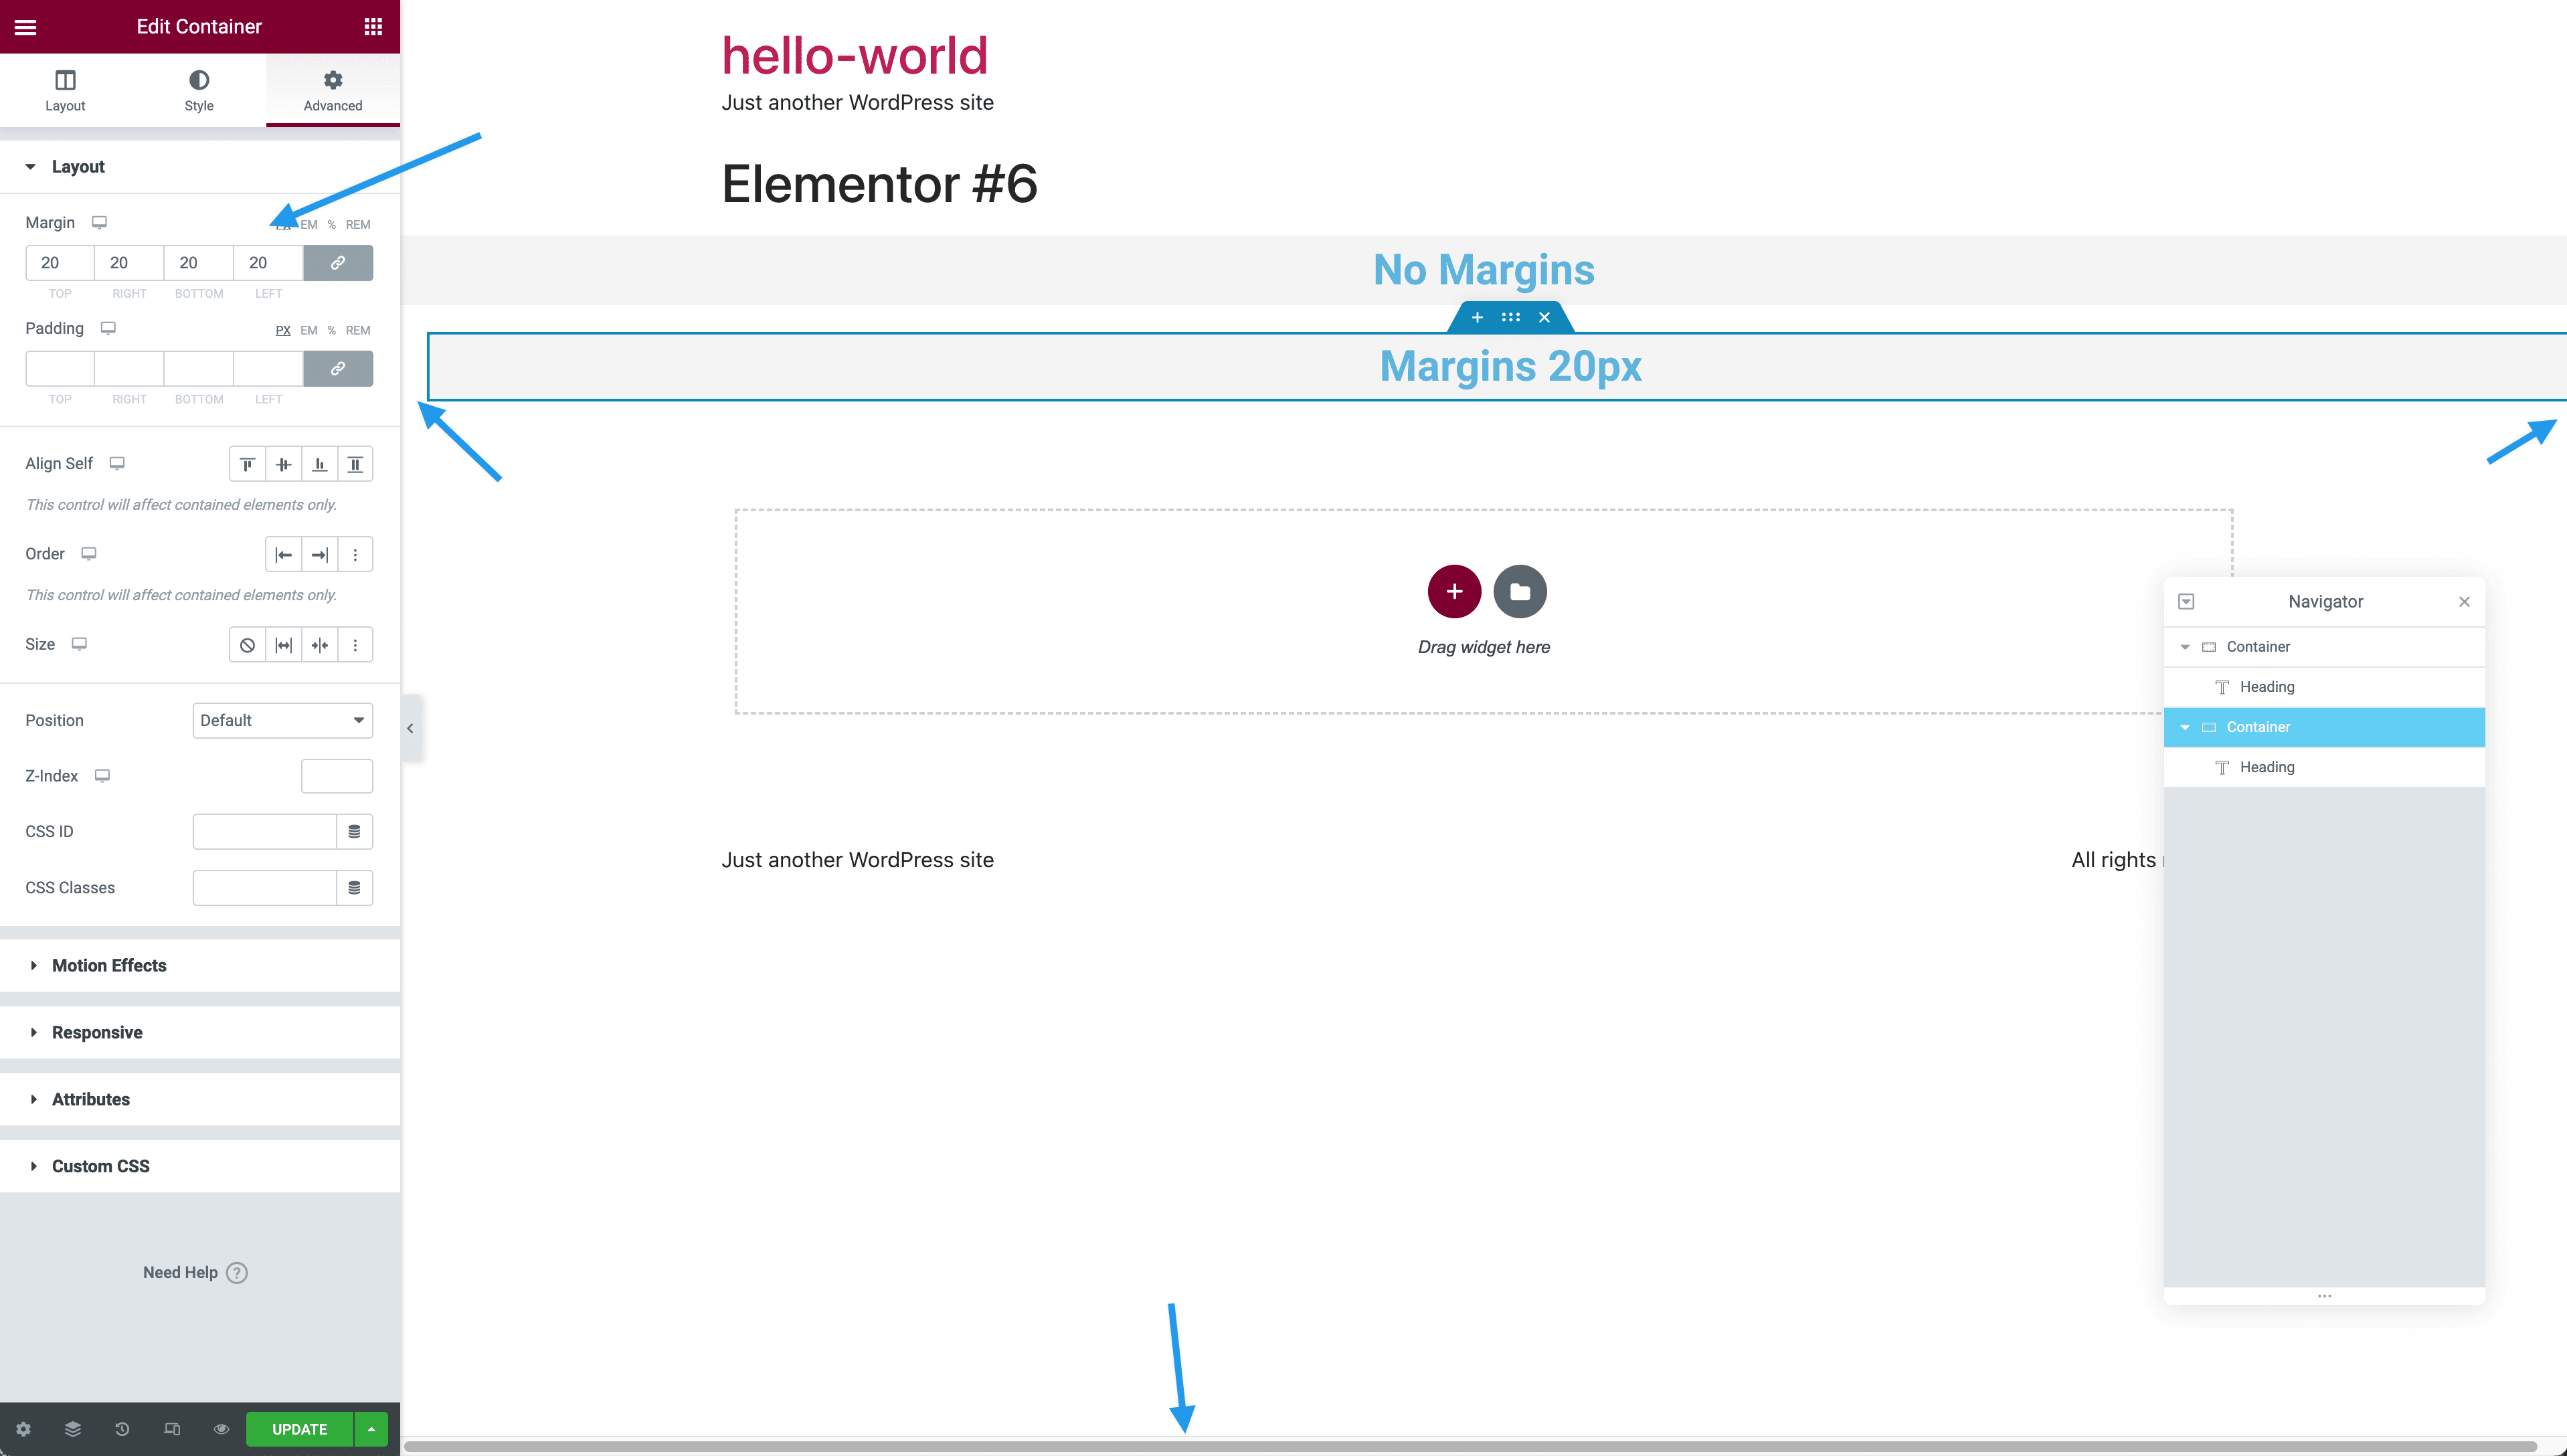Open revision History via clock icon

pos(122,1429)
